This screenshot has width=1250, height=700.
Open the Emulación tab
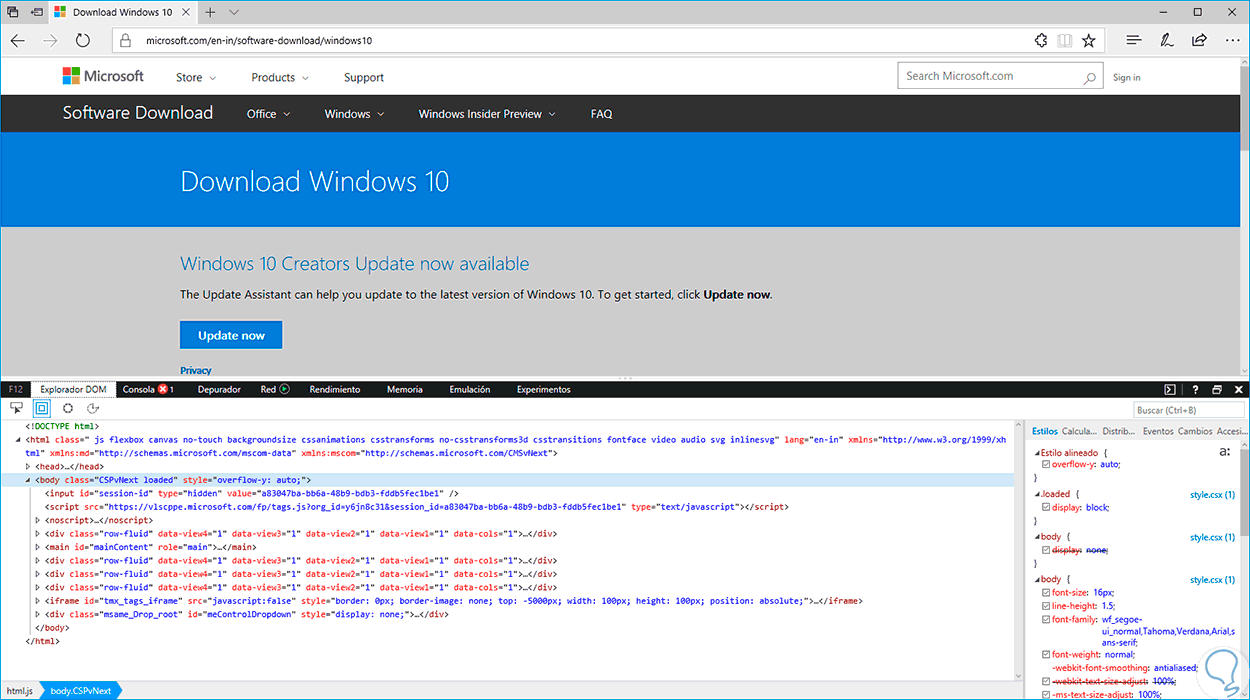470,389
